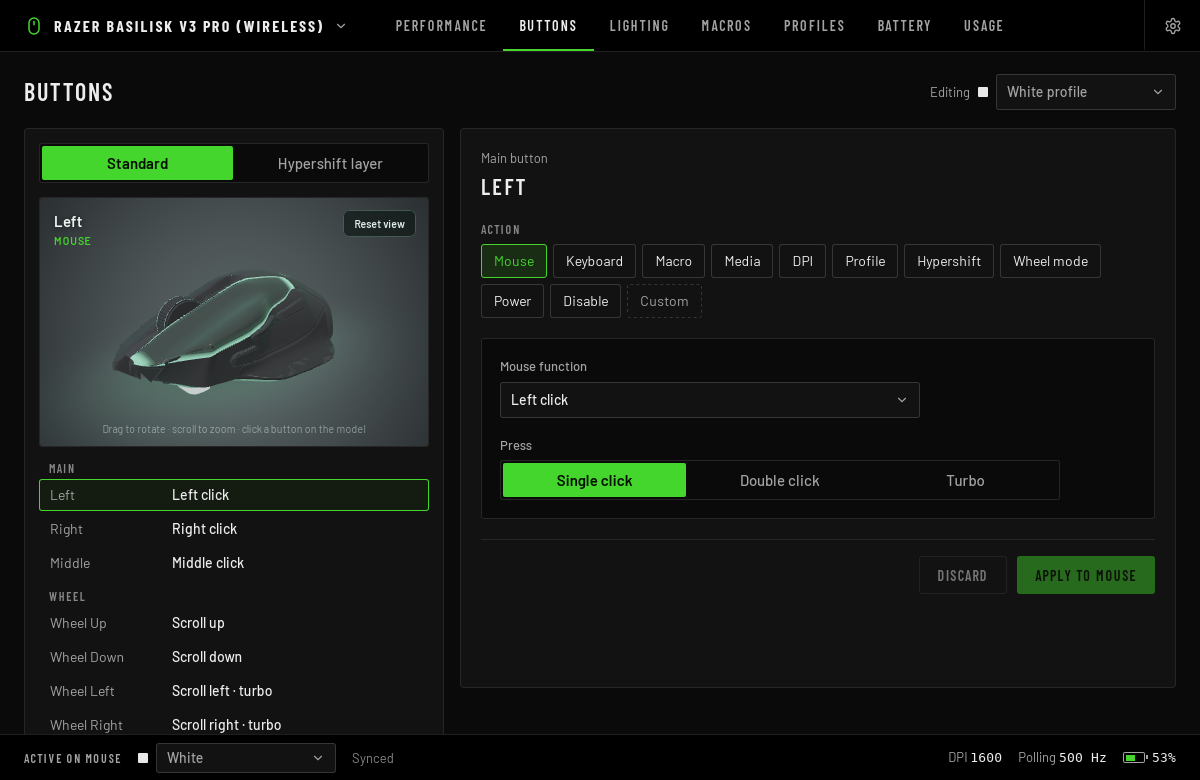Select the Right click button row
Viewport: 1200px width, 780px height.
click(x=234, y=529)
